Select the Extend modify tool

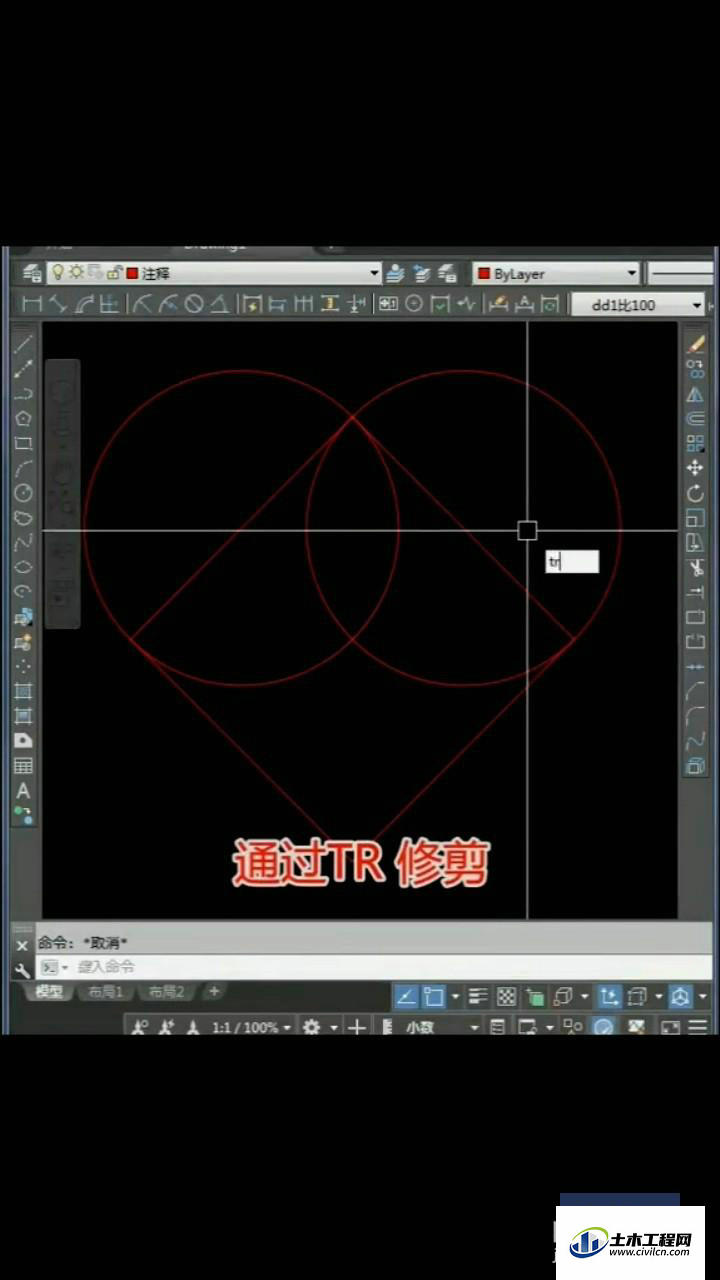coord(696,592)
